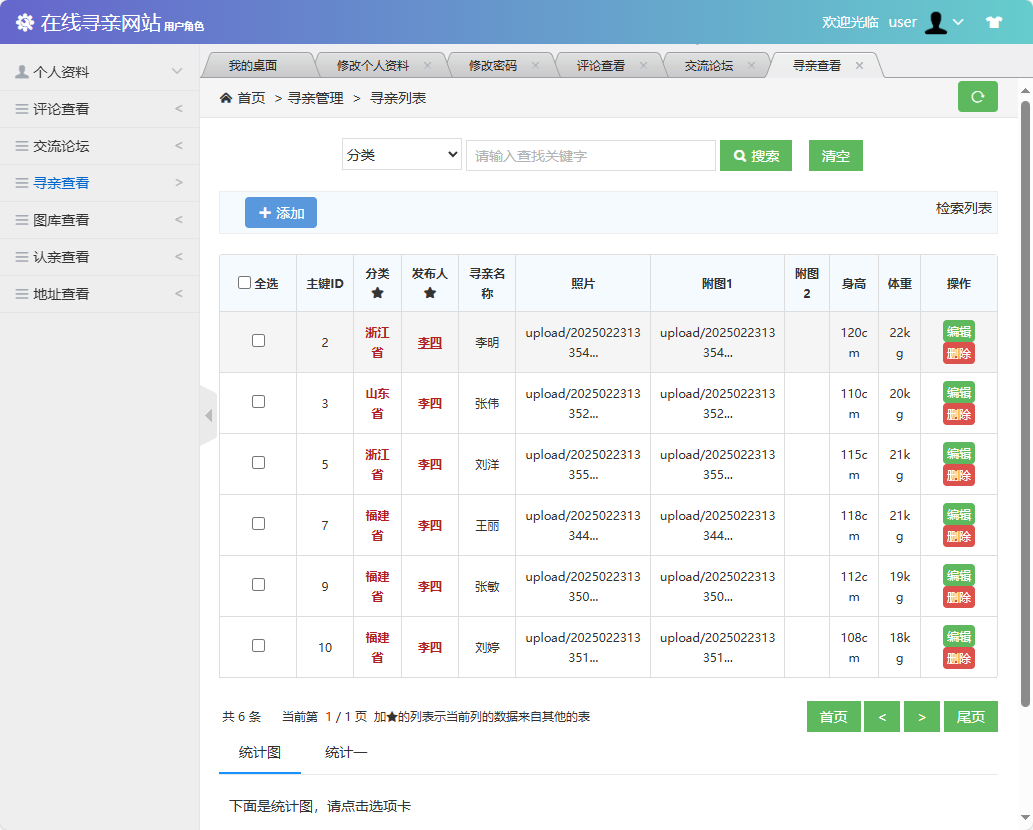Click the green refresh icon button

click(x=978, y=98)
